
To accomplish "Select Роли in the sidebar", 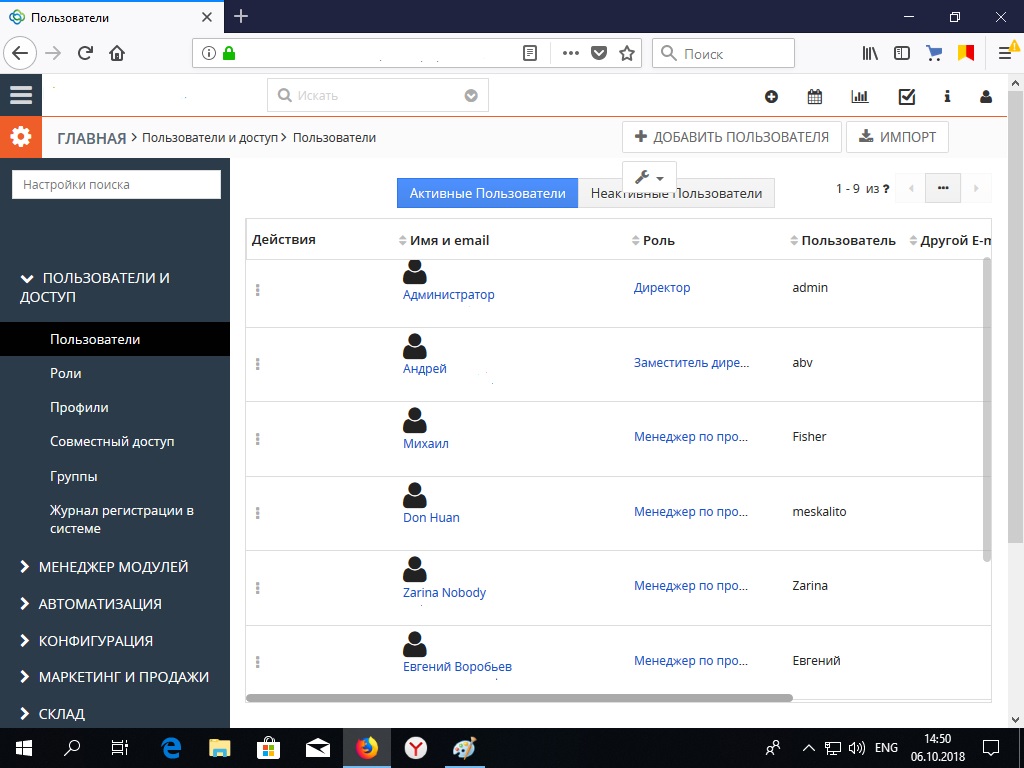I will (x=66, y=373).
